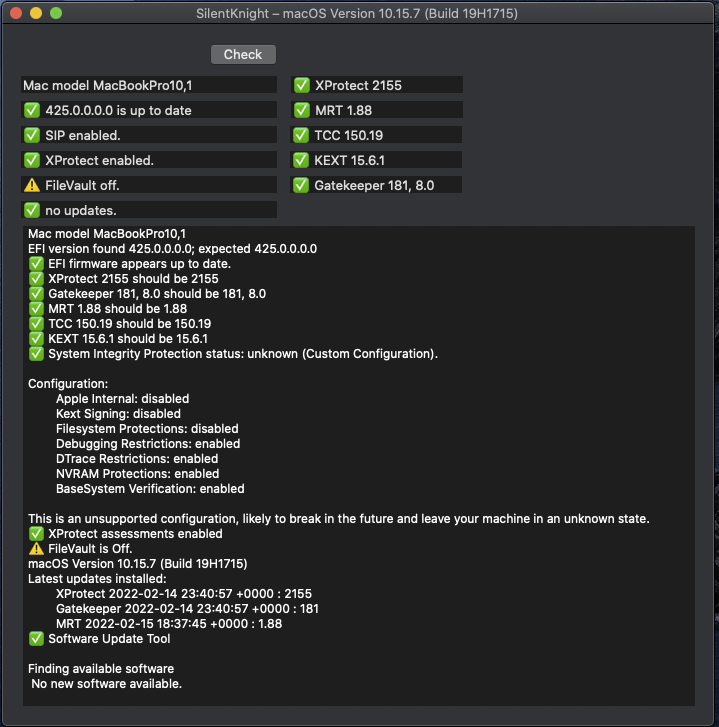Click checkmark next to TCC 150.19 should be 150.19

tap(36, 324)
